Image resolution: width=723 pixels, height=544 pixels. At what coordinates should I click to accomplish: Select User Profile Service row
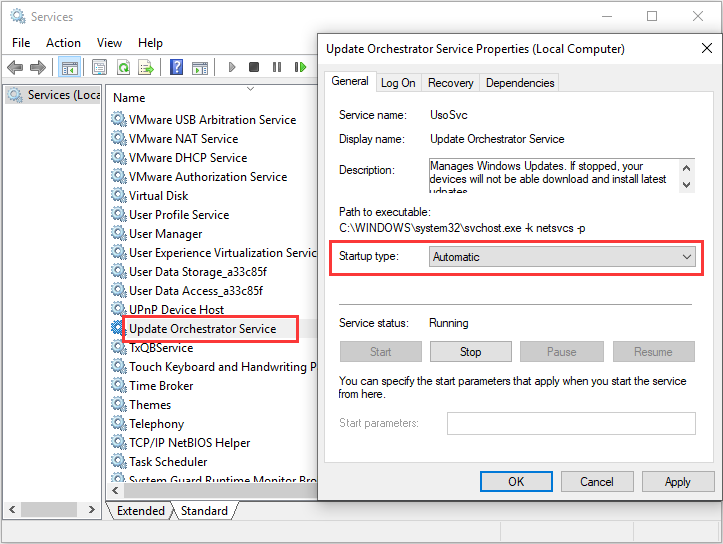179,215
